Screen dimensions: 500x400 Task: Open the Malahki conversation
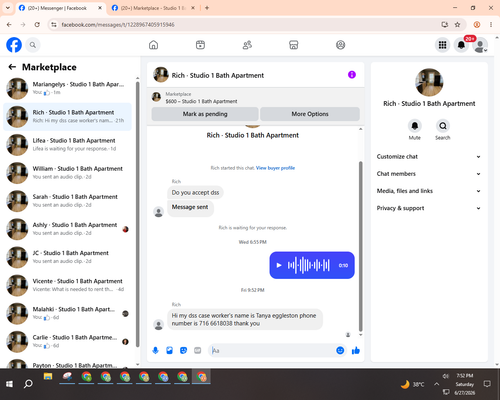click(67, 313)
